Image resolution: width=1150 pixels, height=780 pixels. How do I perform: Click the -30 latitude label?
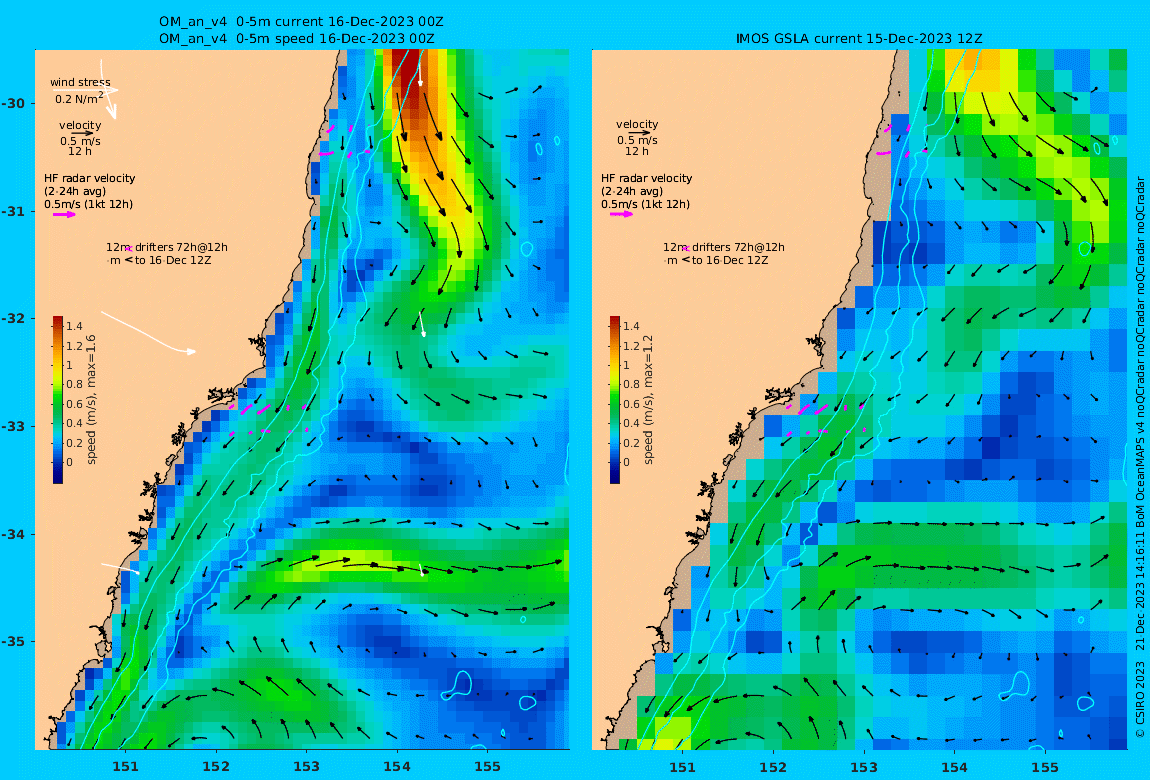pos(12,103)
